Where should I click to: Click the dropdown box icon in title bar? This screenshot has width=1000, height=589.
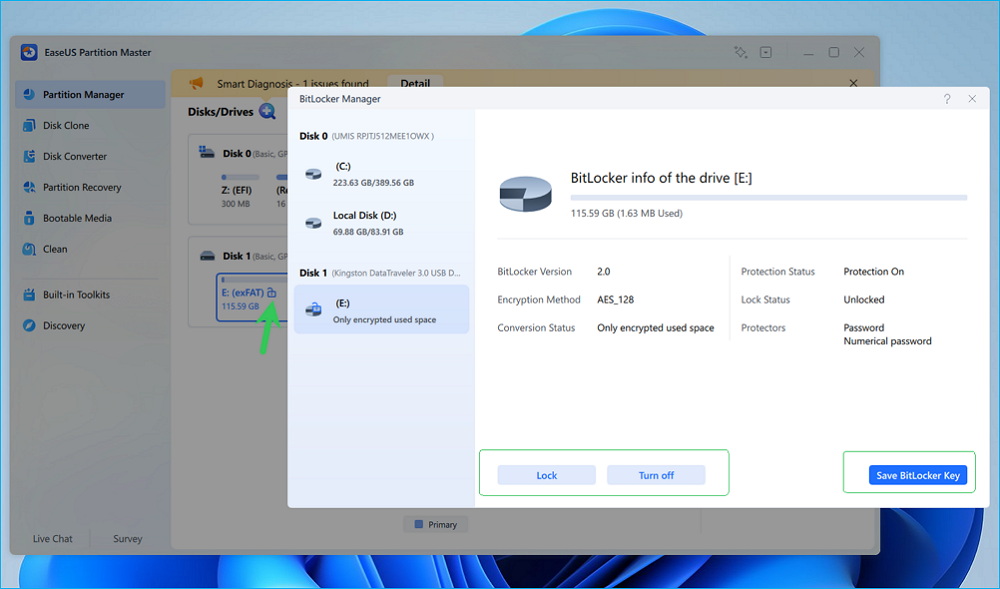pyautogui.click(x=766, y=52)
